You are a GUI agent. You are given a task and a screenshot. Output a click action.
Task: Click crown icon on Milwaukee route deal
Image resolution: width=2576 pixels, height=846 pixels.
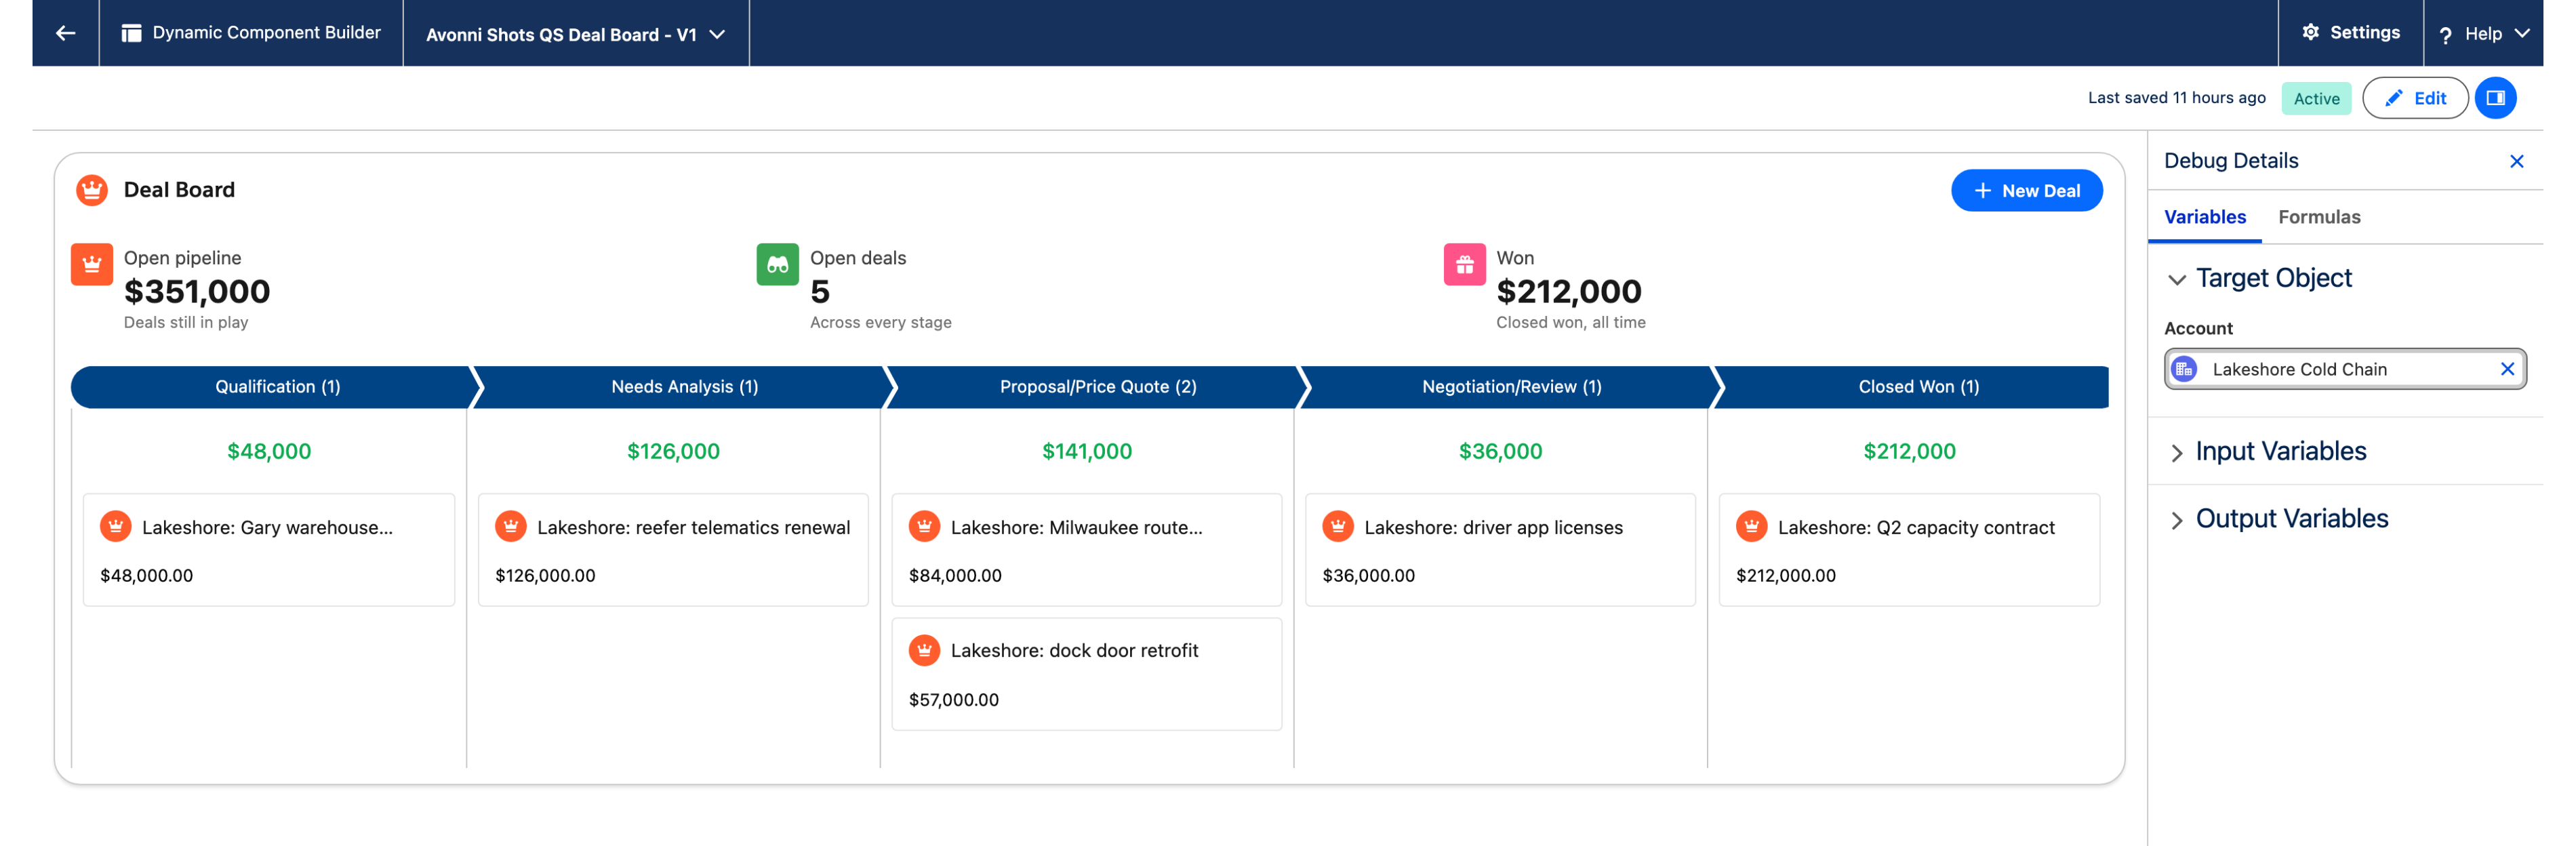924,526
